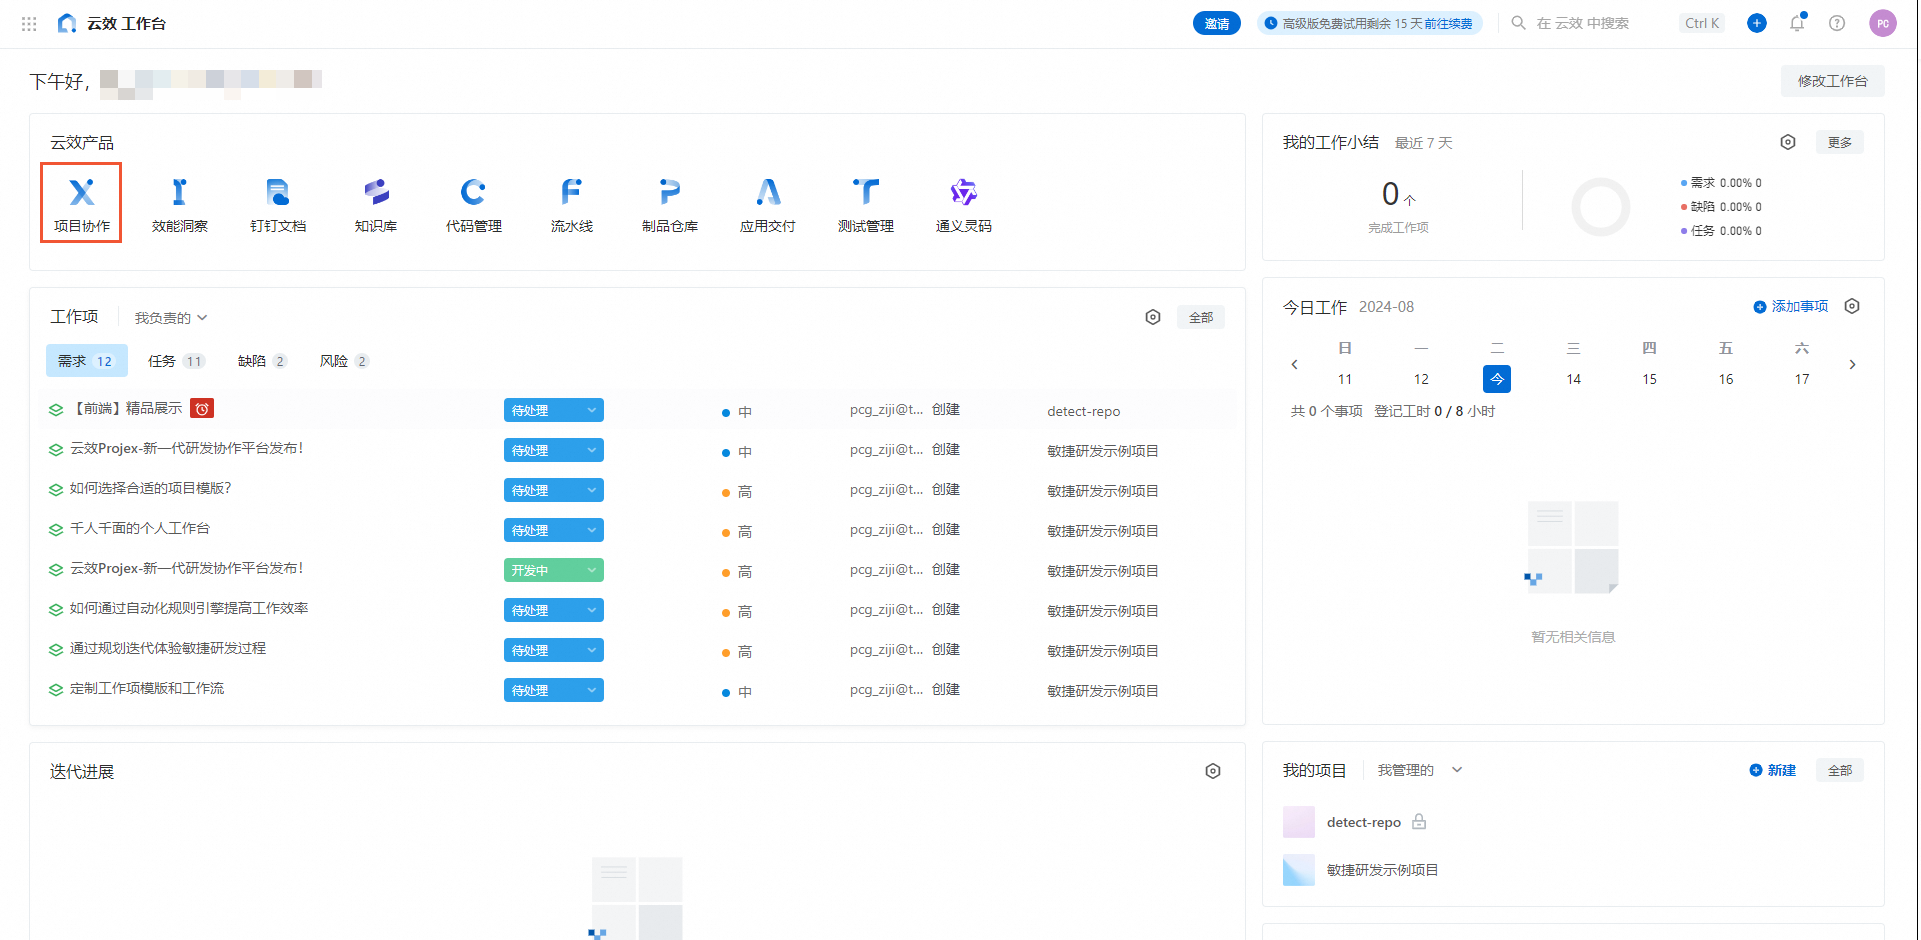
Task: Select day 14 in the calendar
Action: tap(1573, 379)
